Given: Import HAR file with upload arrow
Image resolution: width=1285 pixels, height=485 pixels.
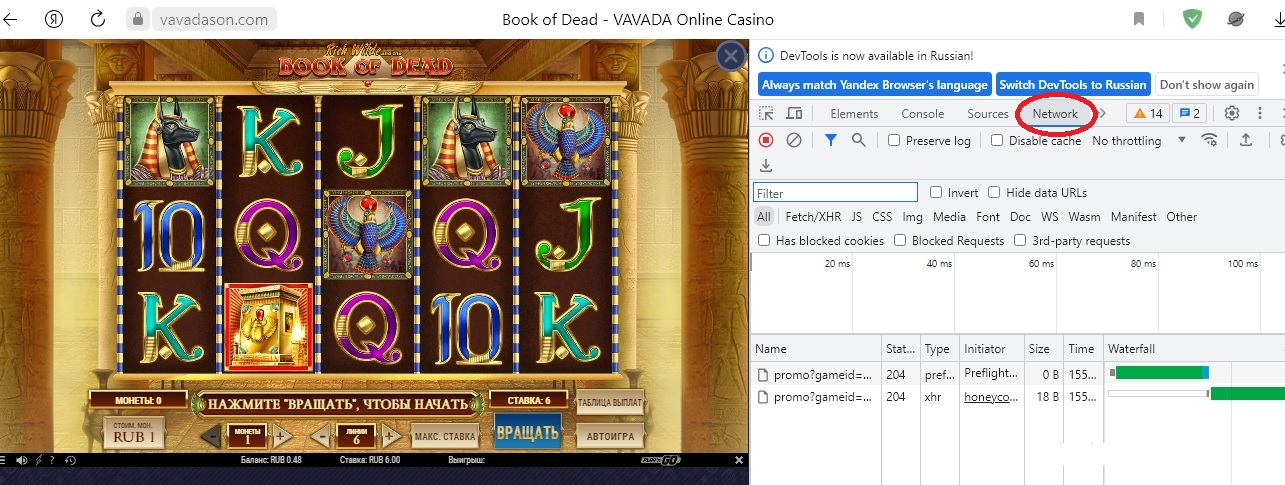Looking at the screenshot, I should click(1246, 141).
